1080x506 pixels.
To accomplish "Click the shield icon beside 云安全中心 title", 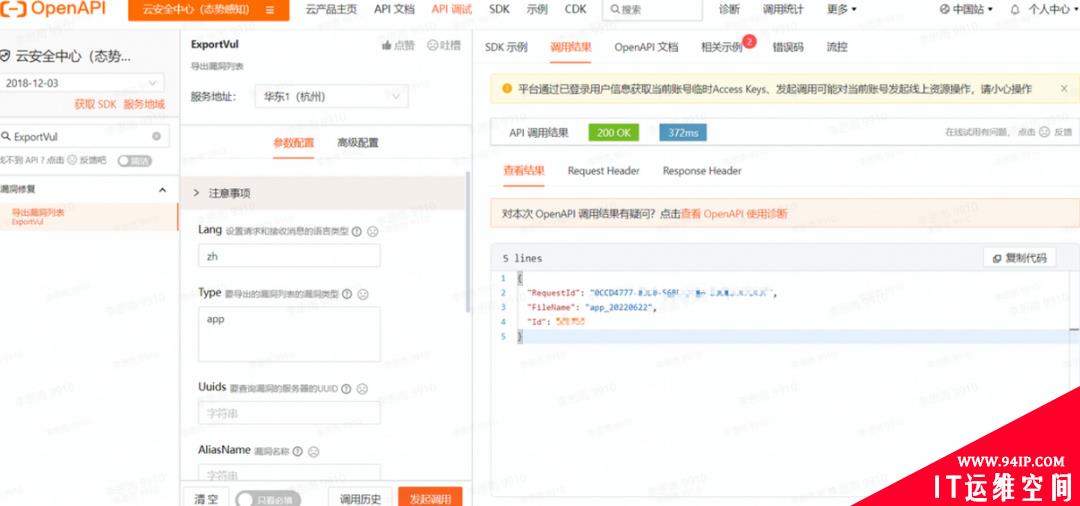I will (5, 56).
